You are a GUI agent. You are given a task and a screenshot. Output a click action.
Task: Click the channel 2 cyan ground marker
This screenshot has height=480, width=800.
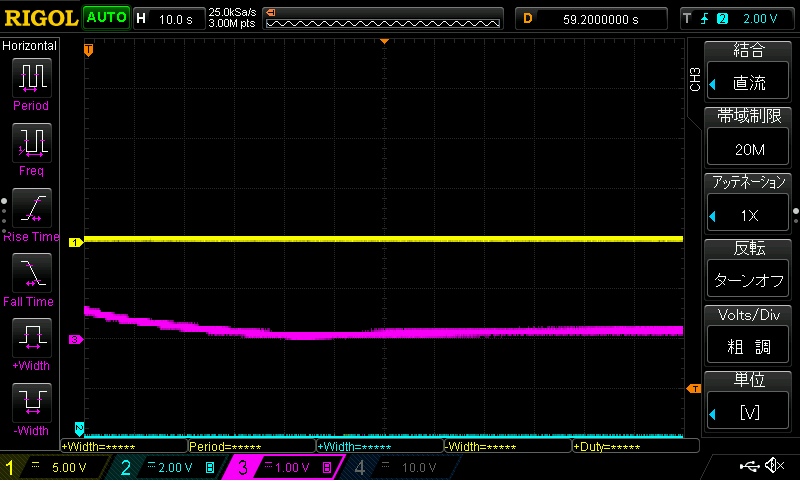(x=79, y=428)
